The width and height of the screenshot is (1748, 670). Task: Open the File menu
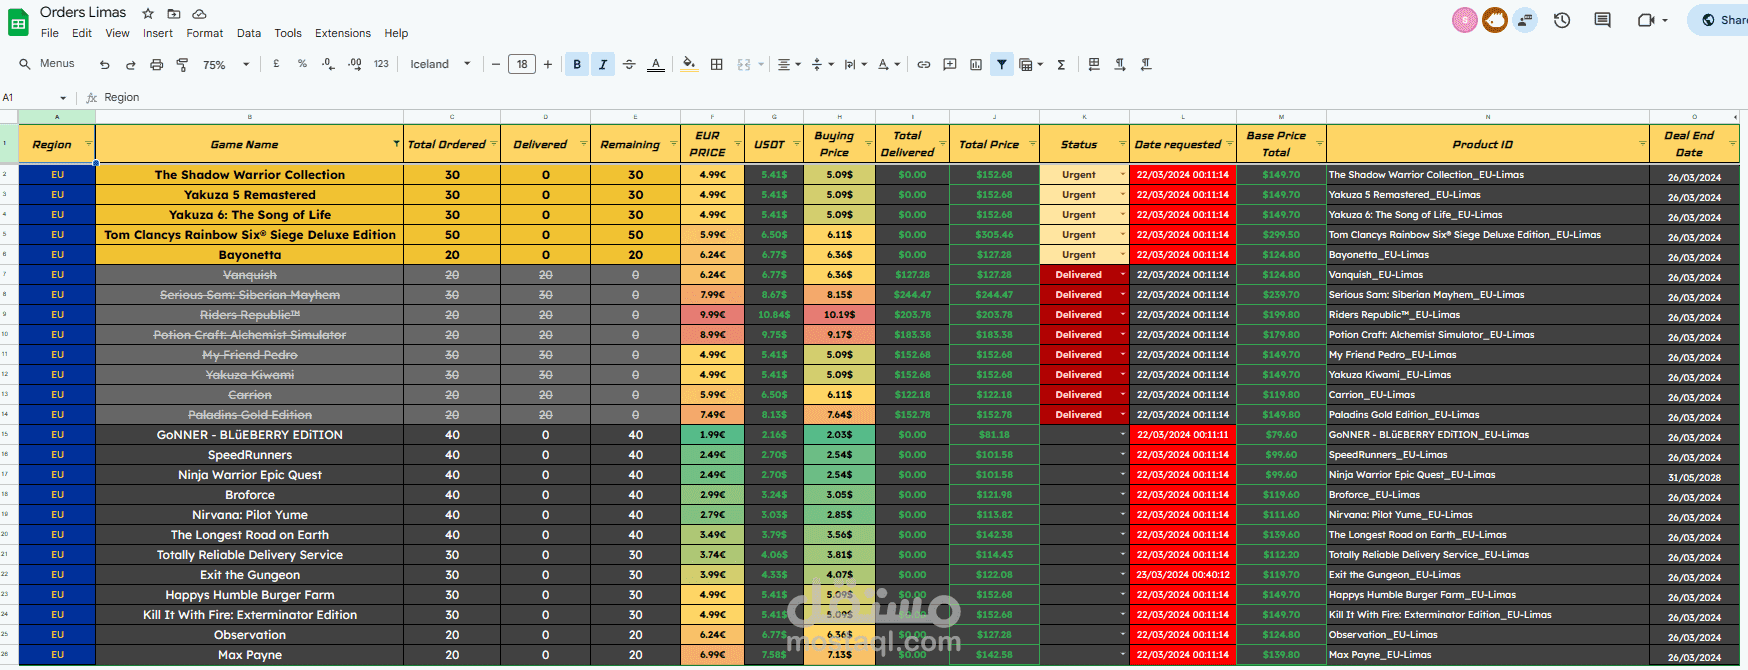(x=50, y=33)
